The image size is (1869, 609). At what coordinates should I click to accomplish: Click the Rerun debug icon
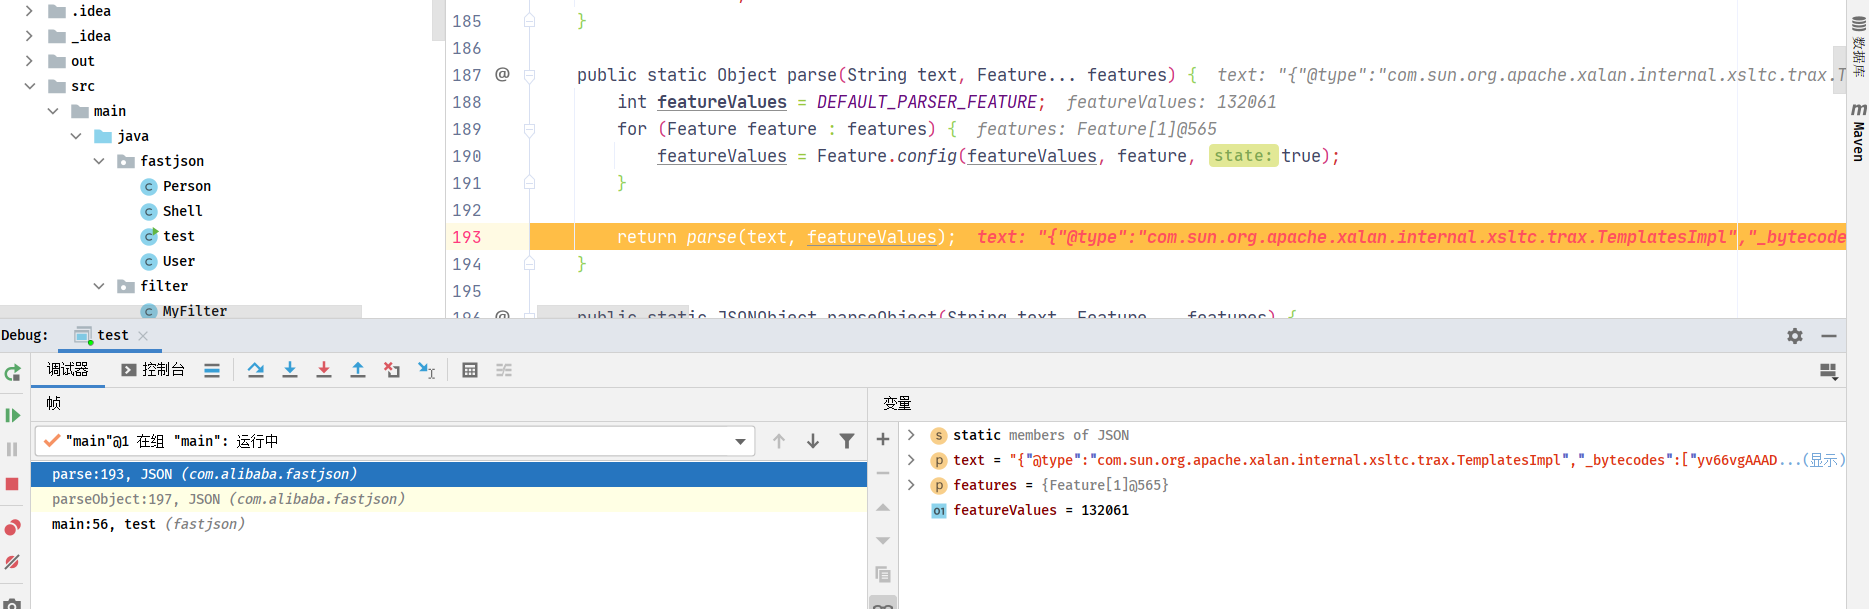click(12, 373)
